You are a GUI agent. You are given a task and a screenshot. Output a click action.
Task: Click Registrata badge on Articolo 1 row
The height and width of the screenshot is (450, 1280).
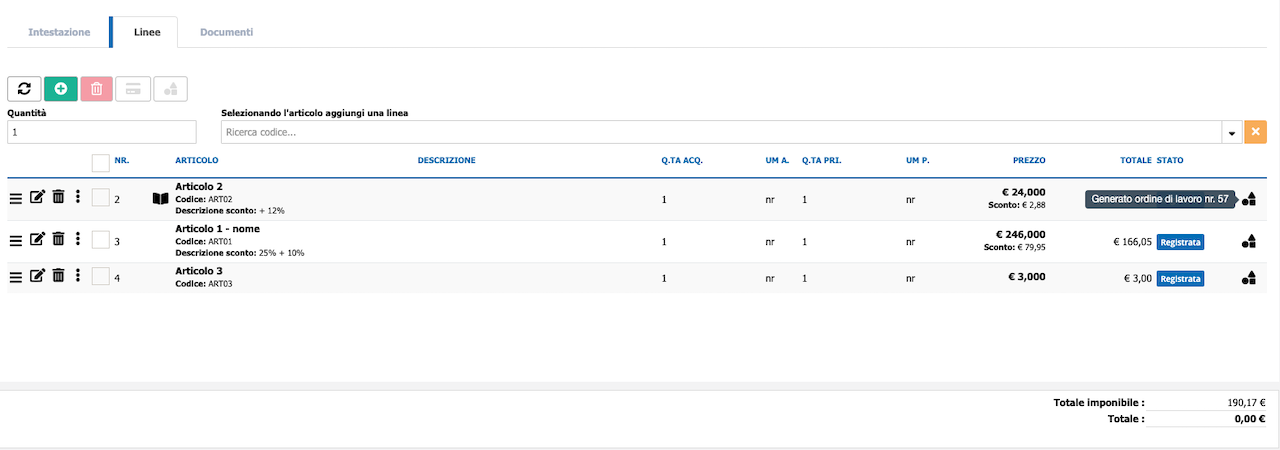click(1180, 241)
